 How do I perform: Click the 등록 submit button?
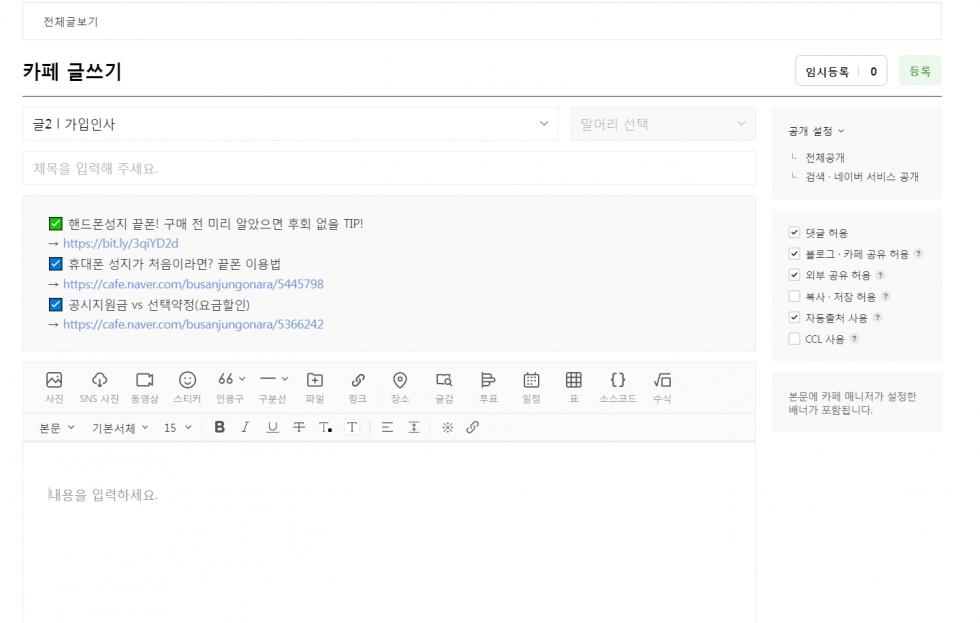click(x=920, y=71)
